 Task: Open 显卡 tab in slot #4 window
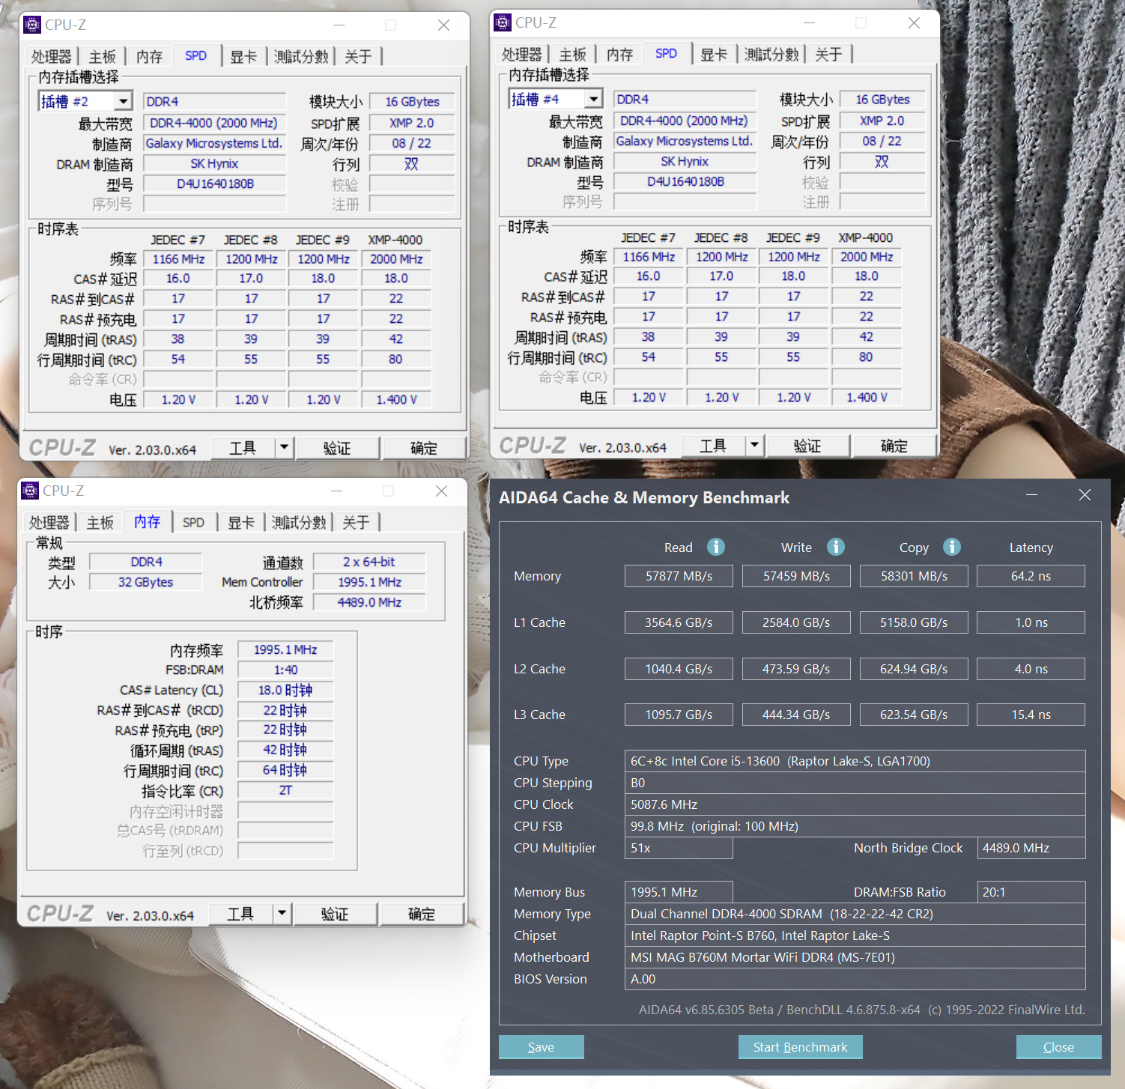coord(715,55)
